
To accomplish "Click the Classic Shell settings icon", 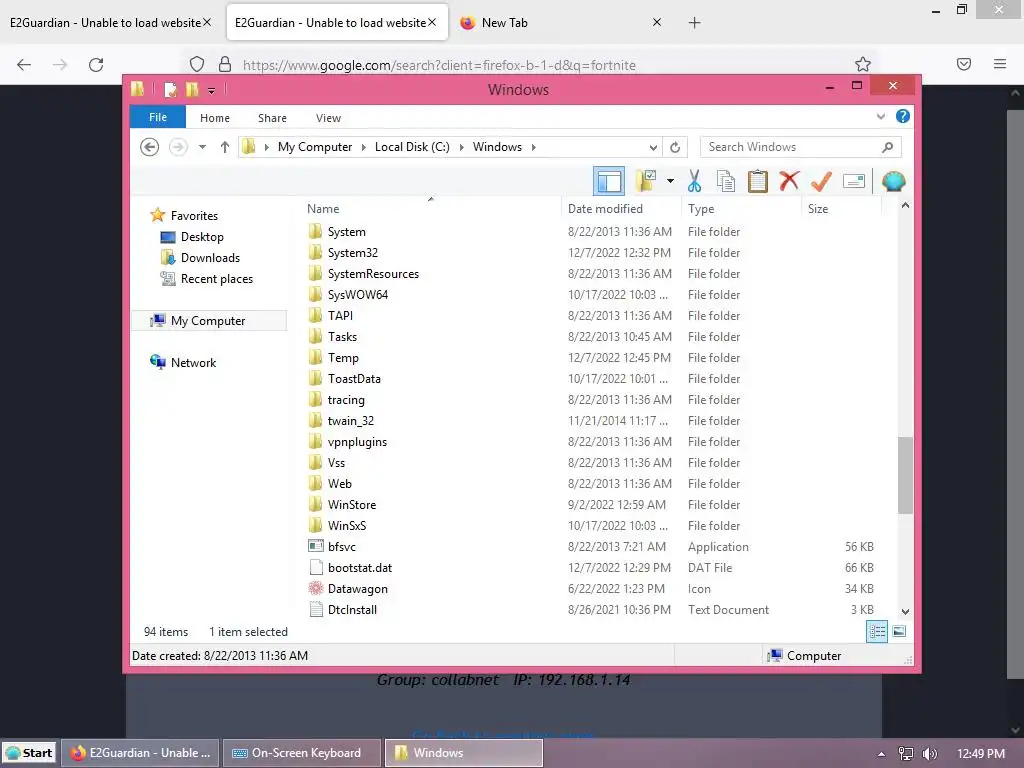I will pyautogui.click(x=893, y=181).
